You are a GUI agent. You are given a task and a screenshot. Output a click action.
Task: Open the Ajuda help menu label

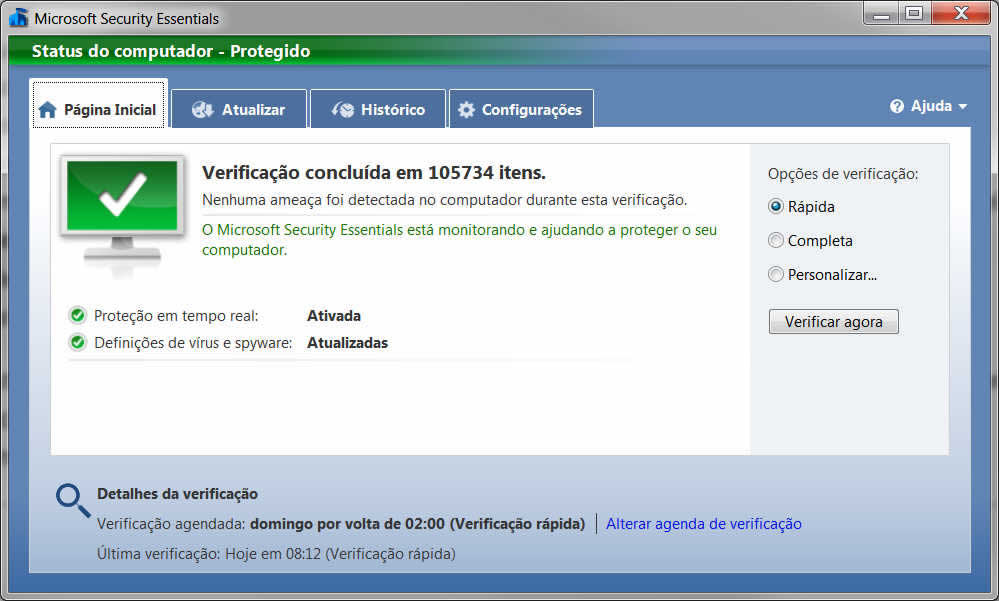click(x=931, y=106)
